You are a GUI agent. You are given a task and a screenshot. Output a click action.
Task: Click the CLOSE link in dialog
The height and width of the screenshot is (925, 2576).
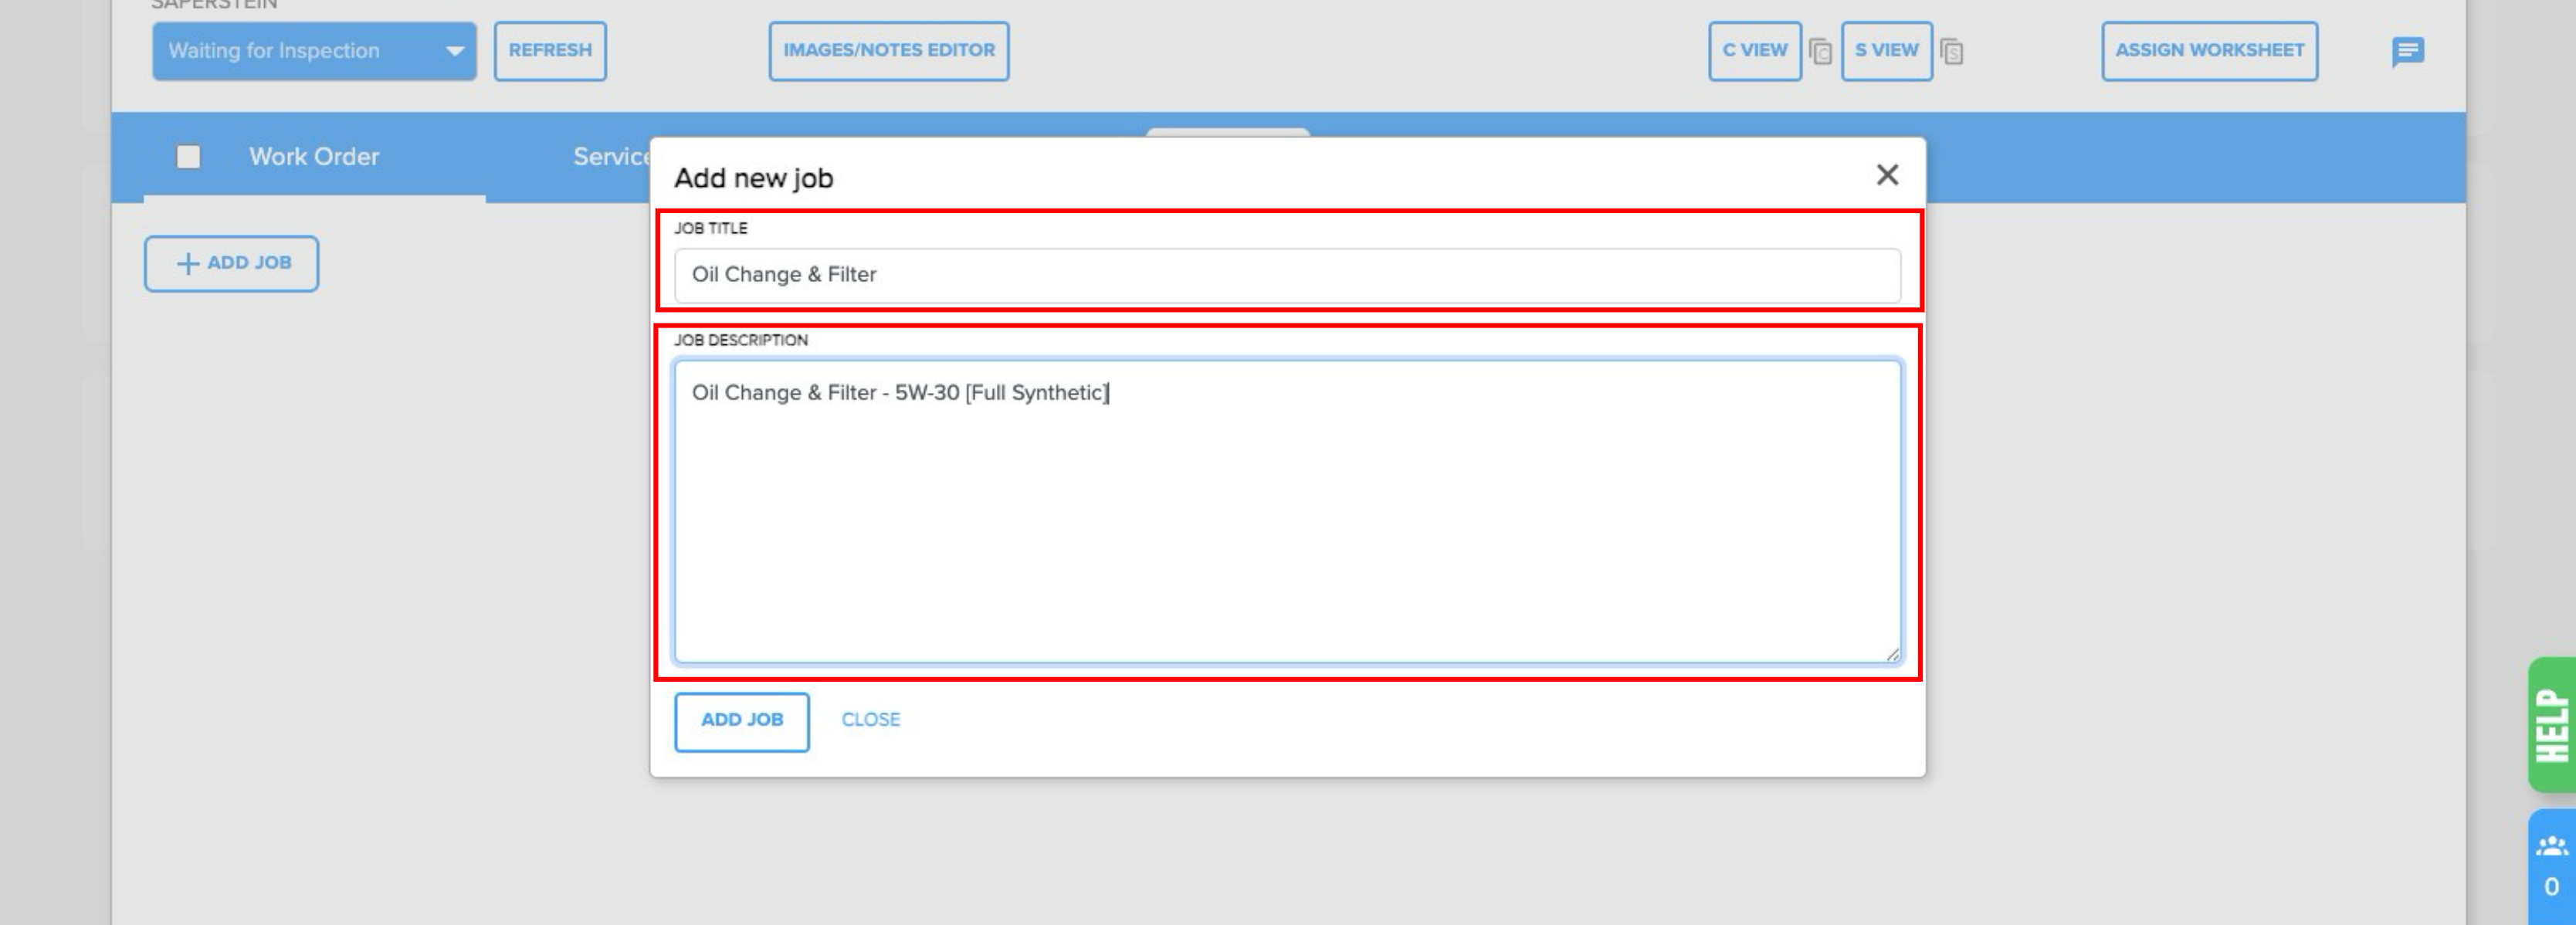click(870, 720)
